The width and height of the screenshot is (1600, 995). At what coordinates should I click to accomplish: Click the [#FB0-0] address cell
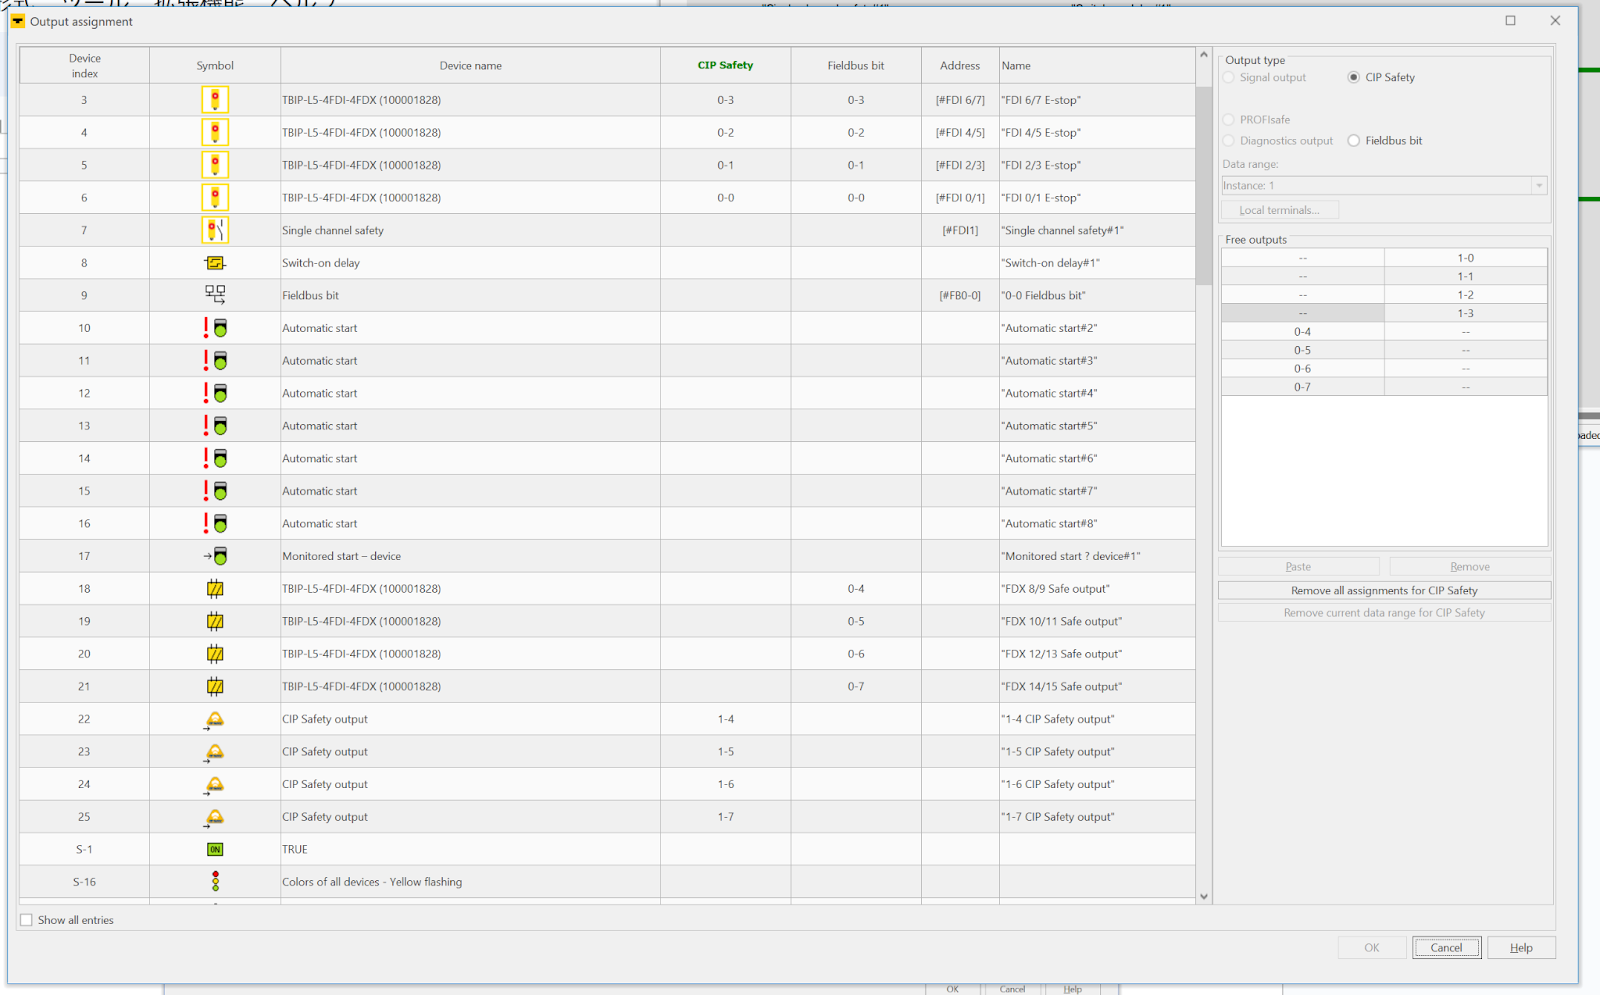click(960, 295)
